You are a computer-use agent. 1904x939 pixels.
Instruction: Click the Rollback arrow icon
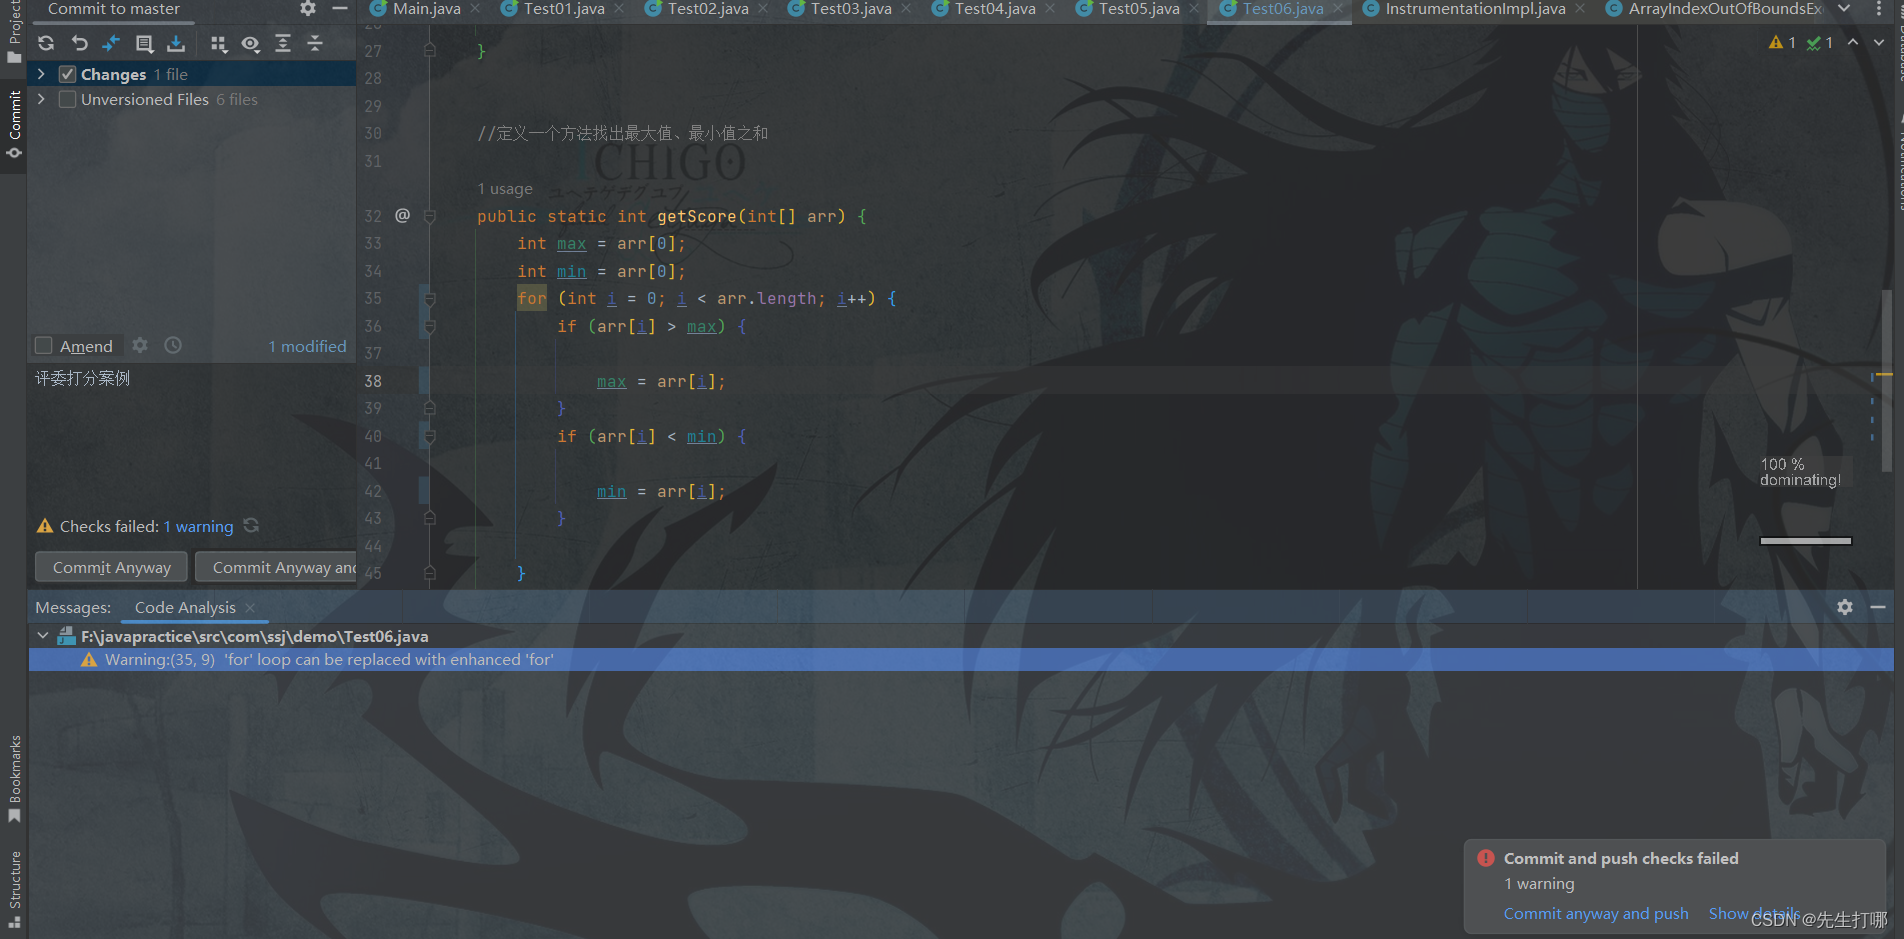point(79,44)
